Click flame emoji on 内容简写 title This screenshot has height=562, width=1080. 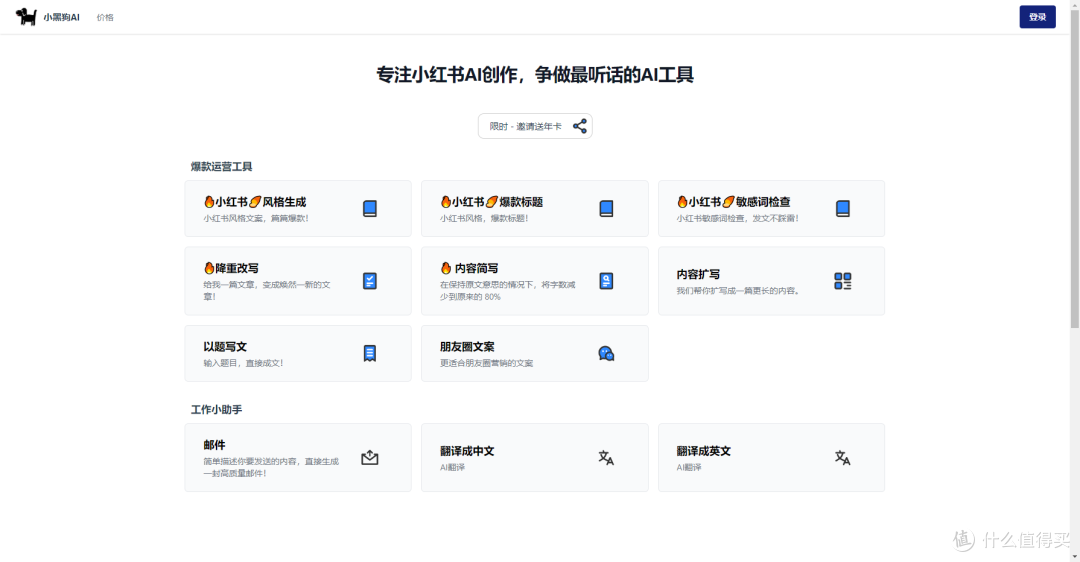point(446,268)
